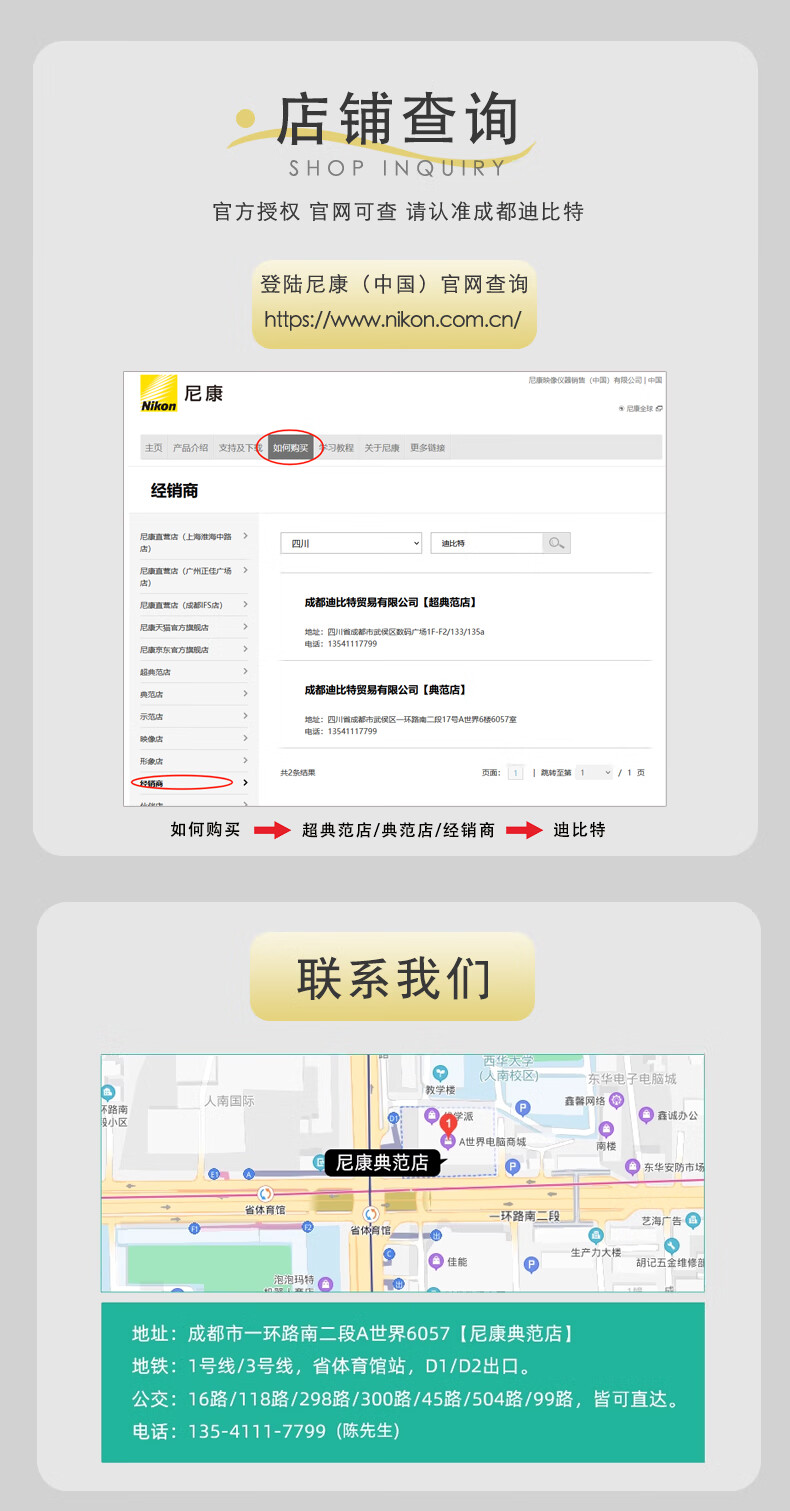The image size is (790, 1511).
Task: Go to the 主页 tab
Action: (x=153, y=448)
